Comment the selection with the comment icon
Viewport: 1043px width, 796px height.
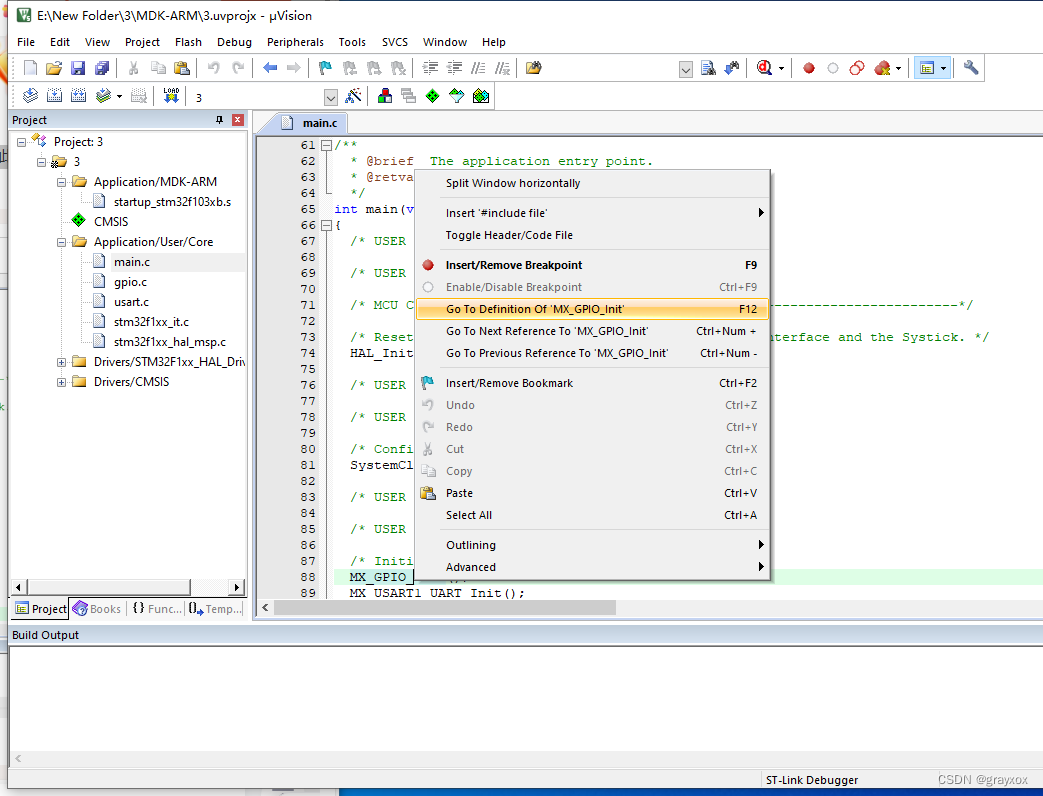coord(478,68)
